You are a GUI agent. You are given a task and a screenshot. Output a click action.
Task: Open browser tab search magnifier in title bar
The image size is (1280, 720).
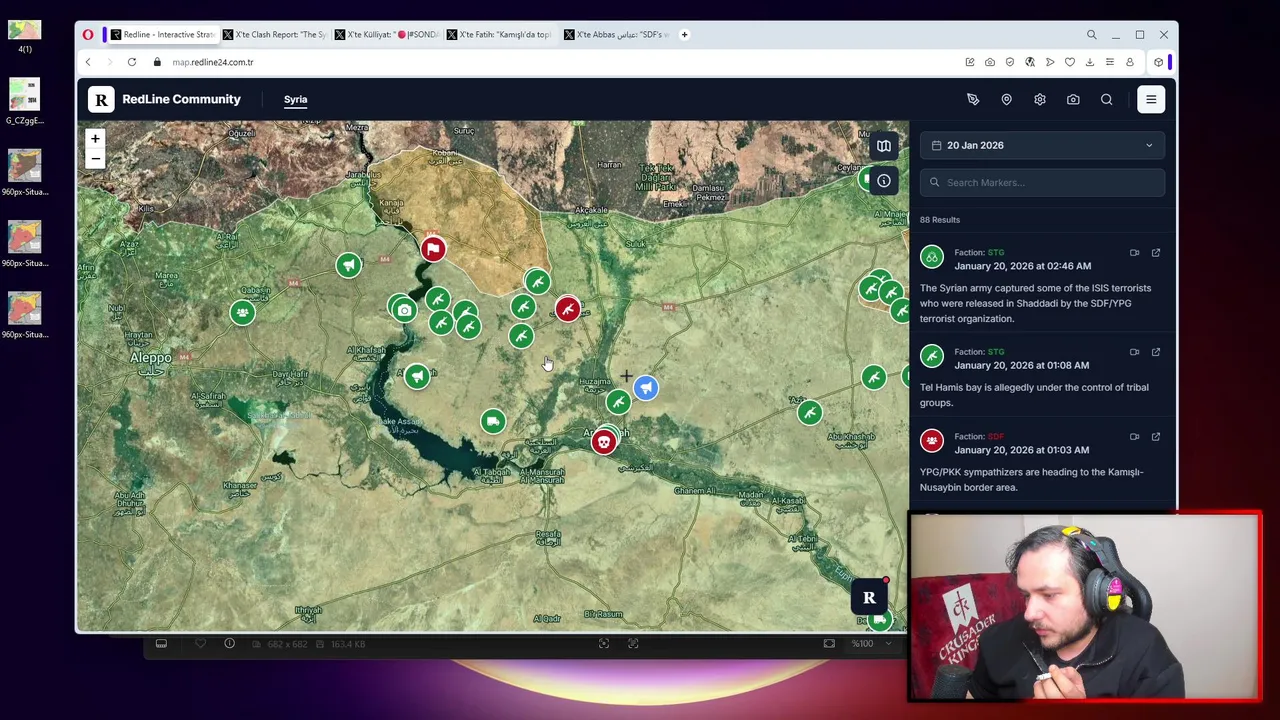tap(1091, 35)
